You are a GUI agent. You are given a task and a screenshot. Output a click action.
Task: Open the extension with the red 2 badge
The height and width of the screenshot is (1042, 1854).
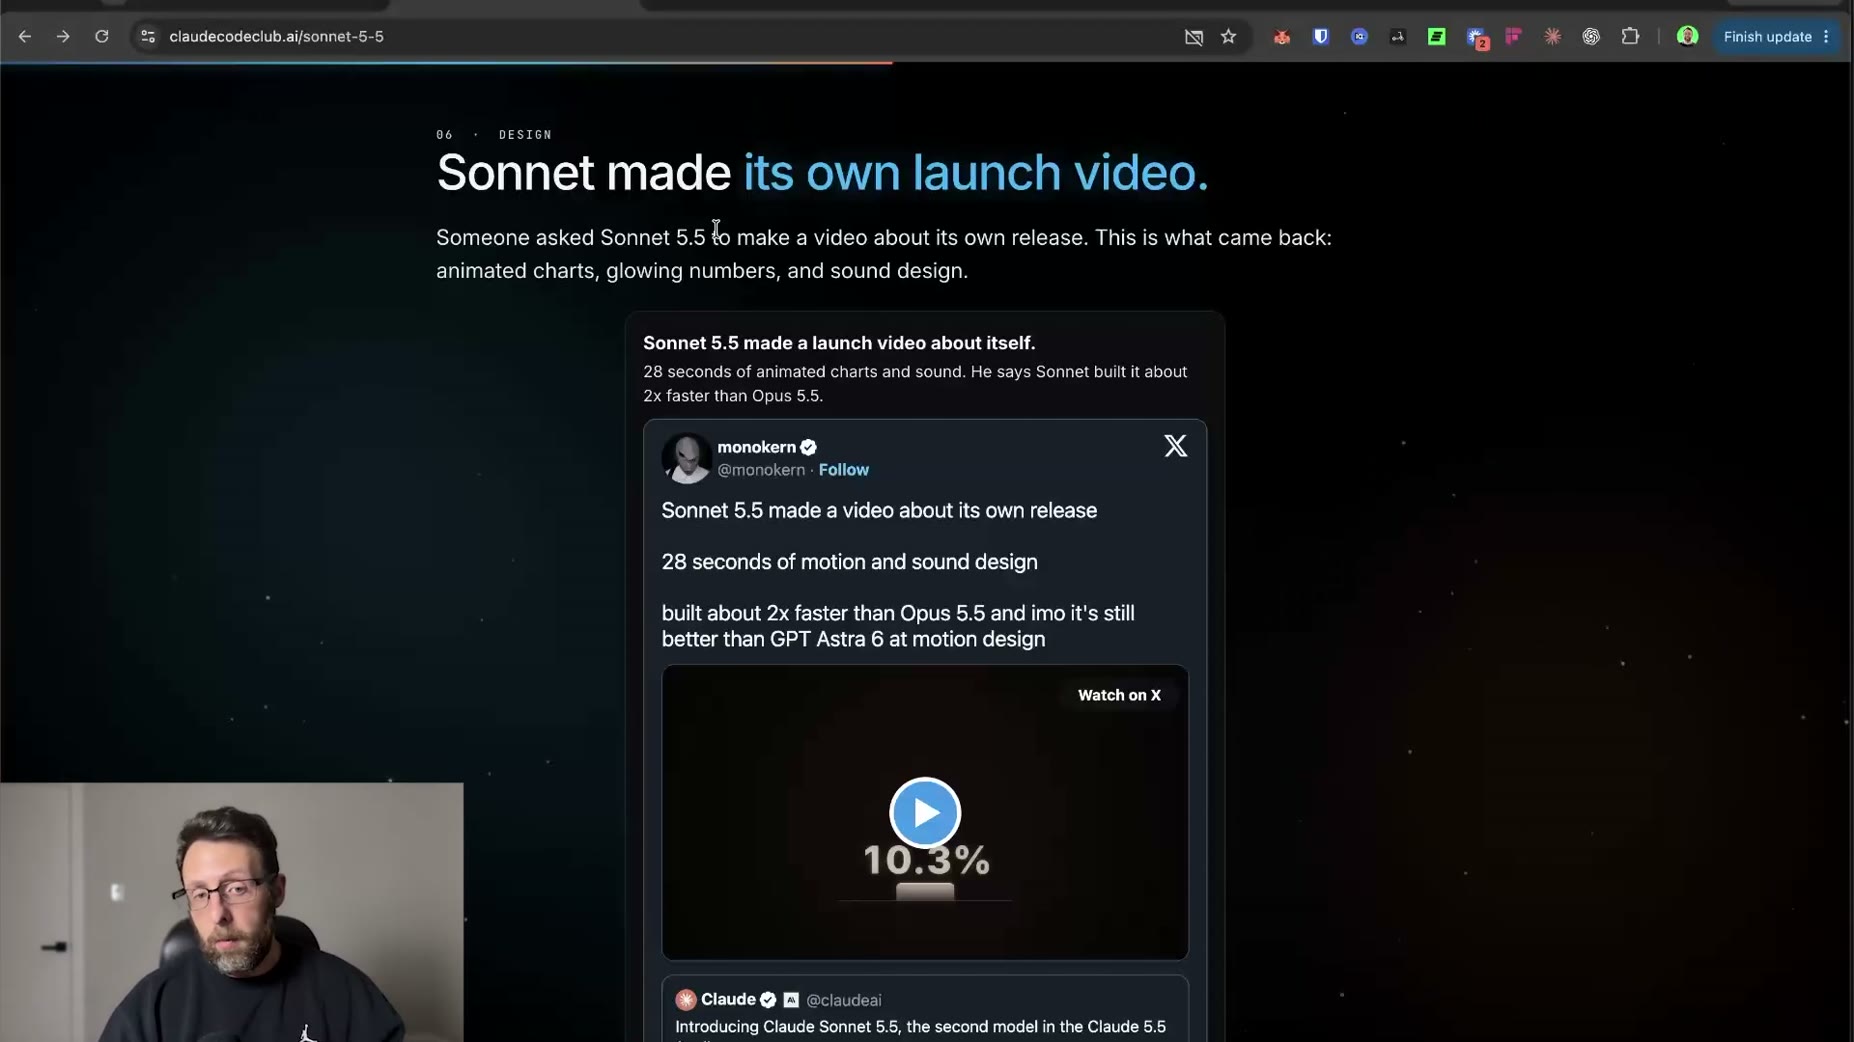tap(1477, 38)
